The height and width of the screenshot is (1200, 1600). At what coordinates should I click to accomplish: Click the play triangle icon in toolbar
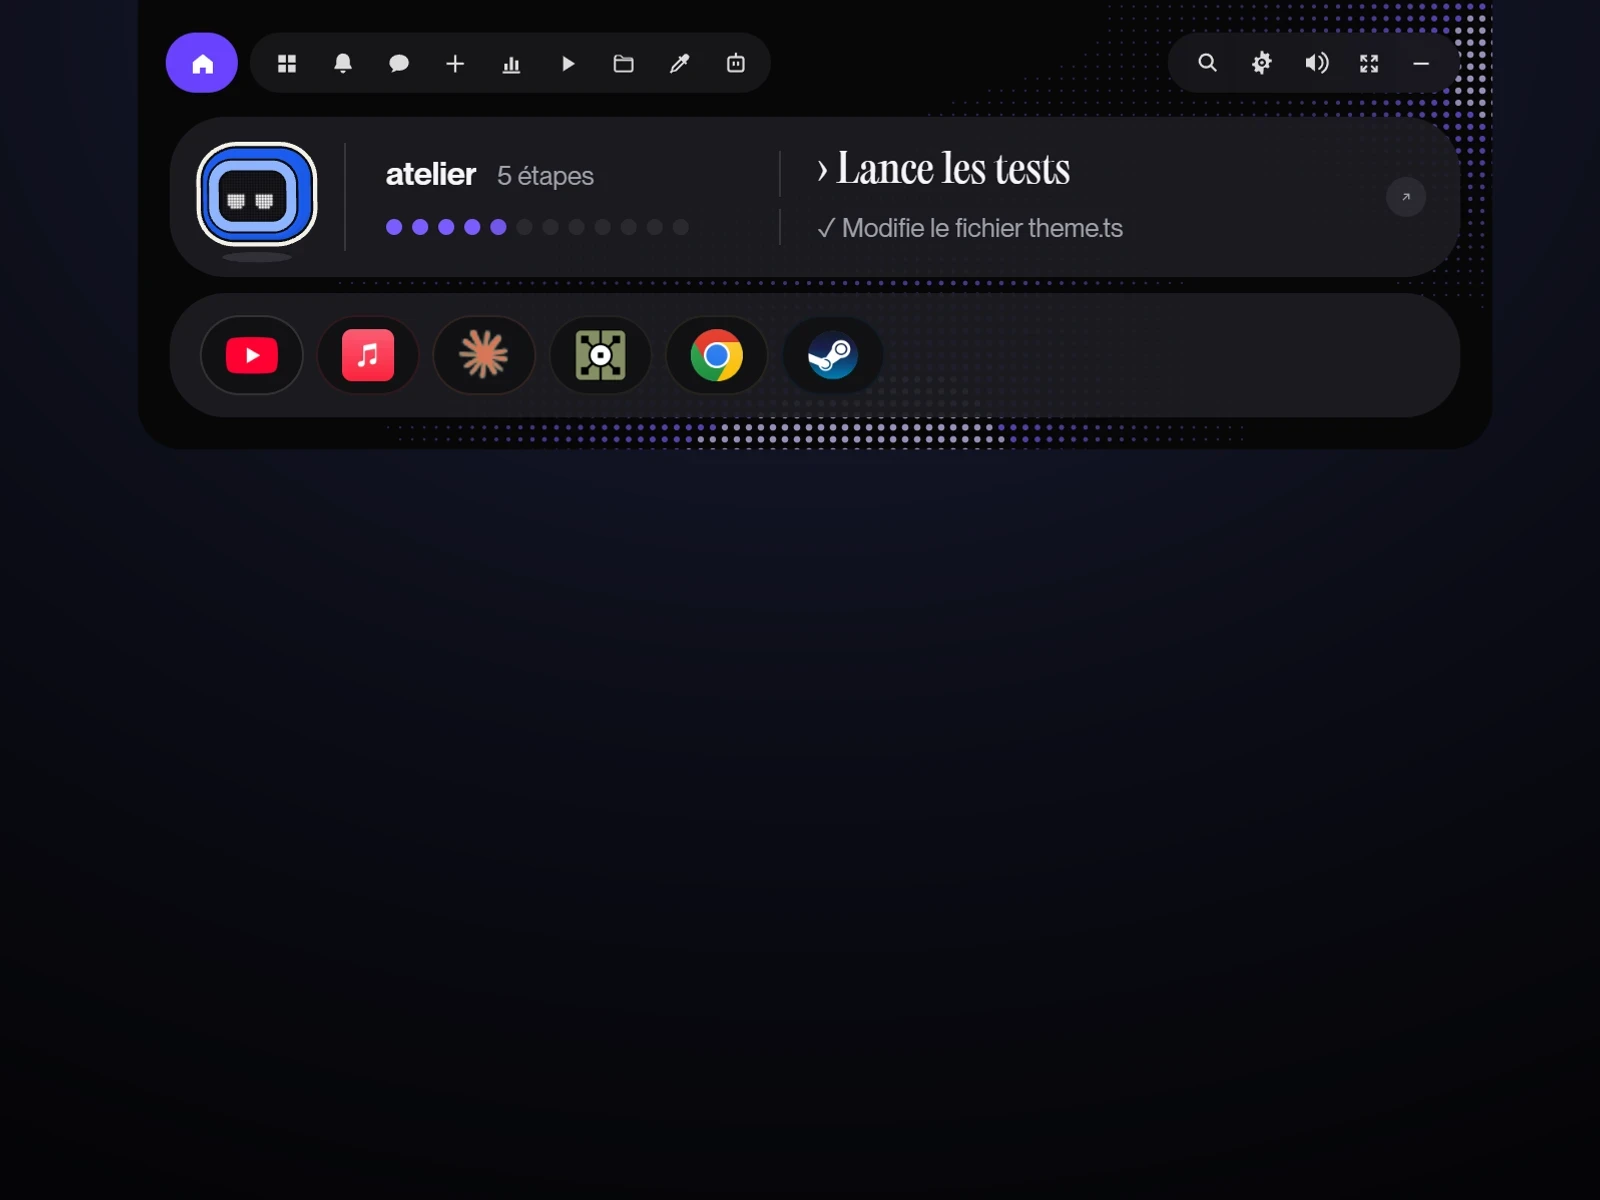point(568,63)
